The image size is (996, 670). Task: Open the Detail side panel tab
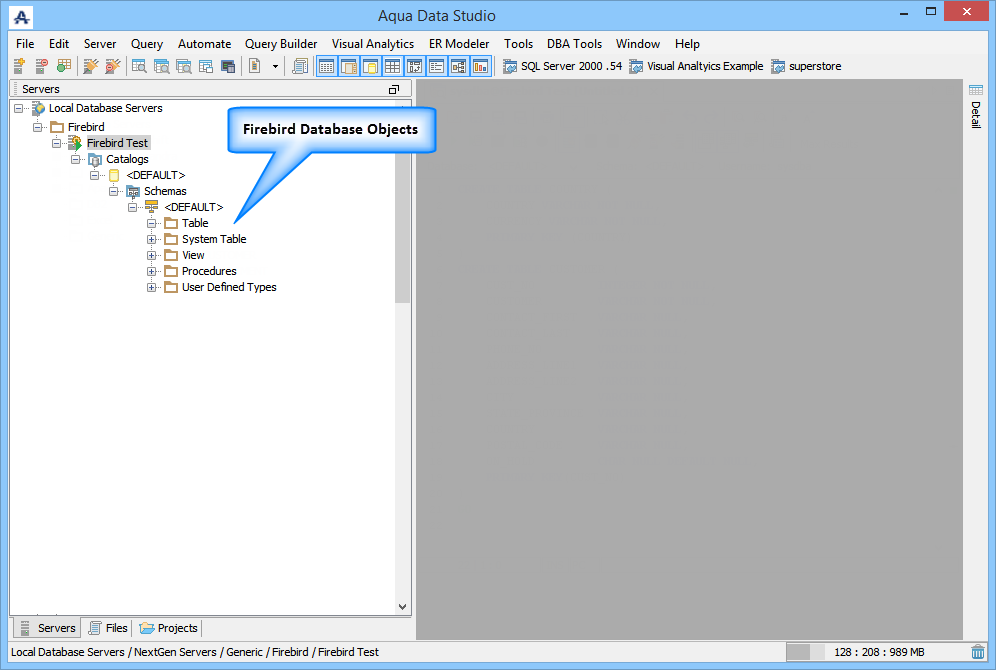pos(976,106)
